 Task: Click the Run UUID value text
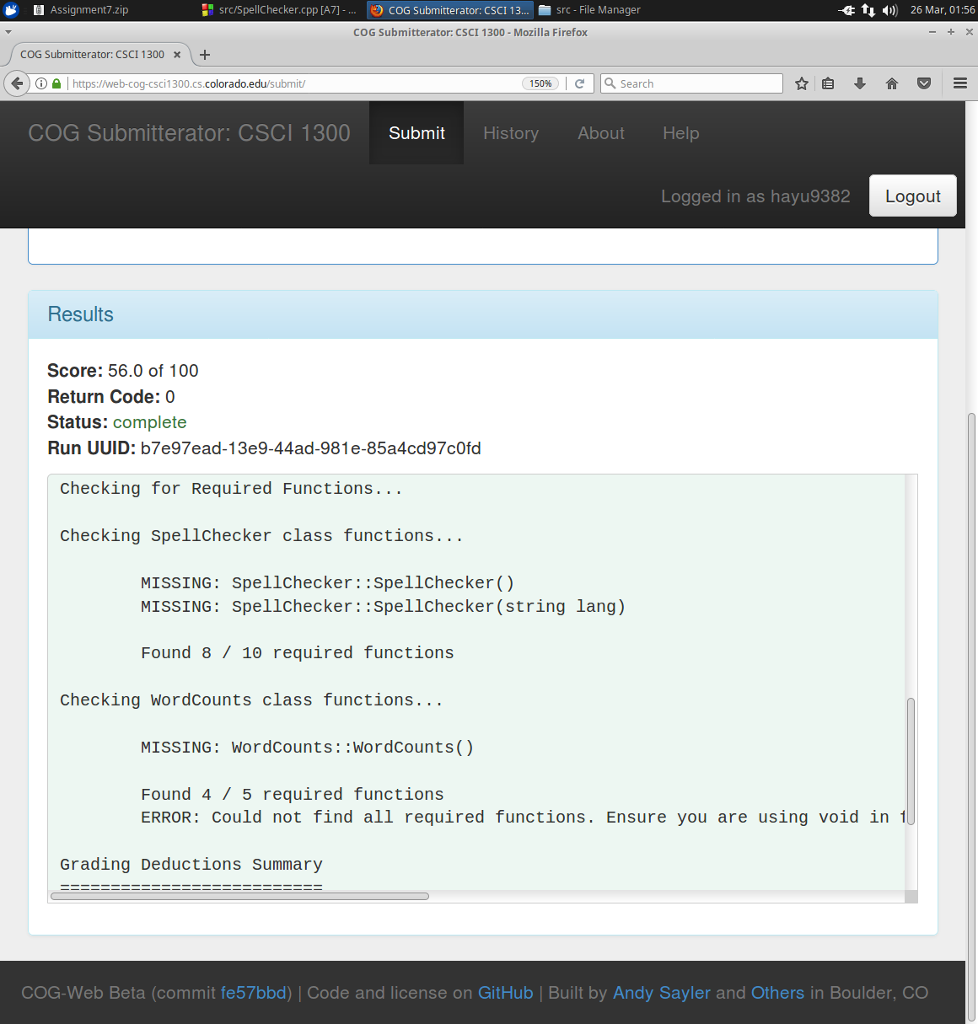point(311,448)
